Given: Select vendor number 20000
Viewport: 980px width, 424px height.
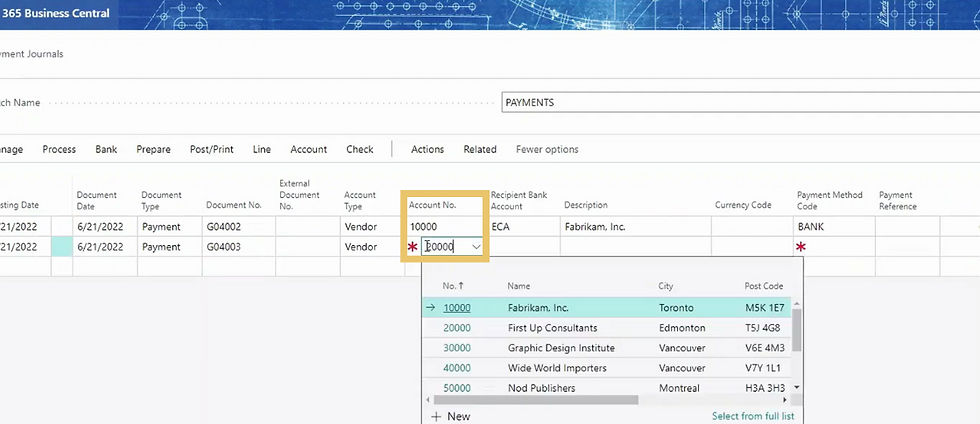Looking at the screenshot, I should pyautogui.click(x=457, y=328).
